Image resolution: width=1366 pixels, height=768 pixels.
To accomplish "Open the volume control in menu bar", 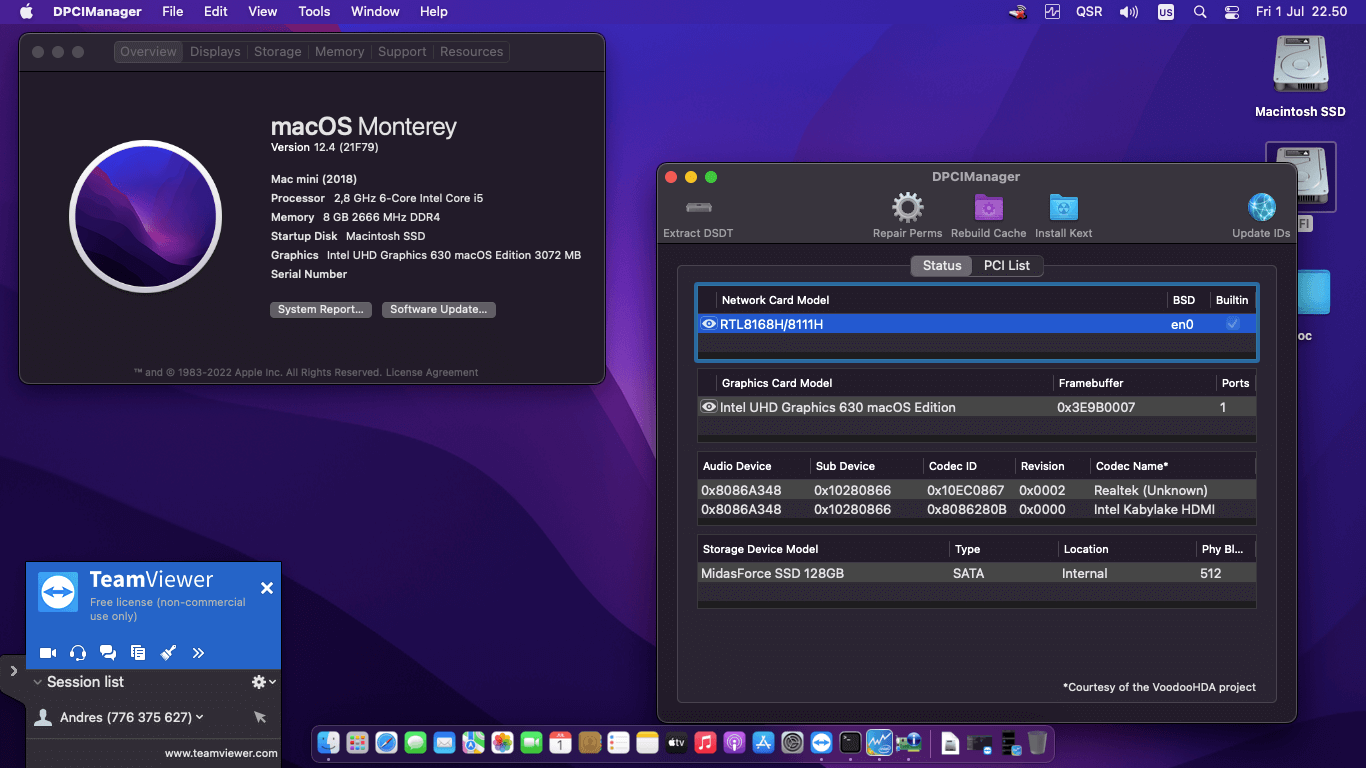I will click(1129, 12).
